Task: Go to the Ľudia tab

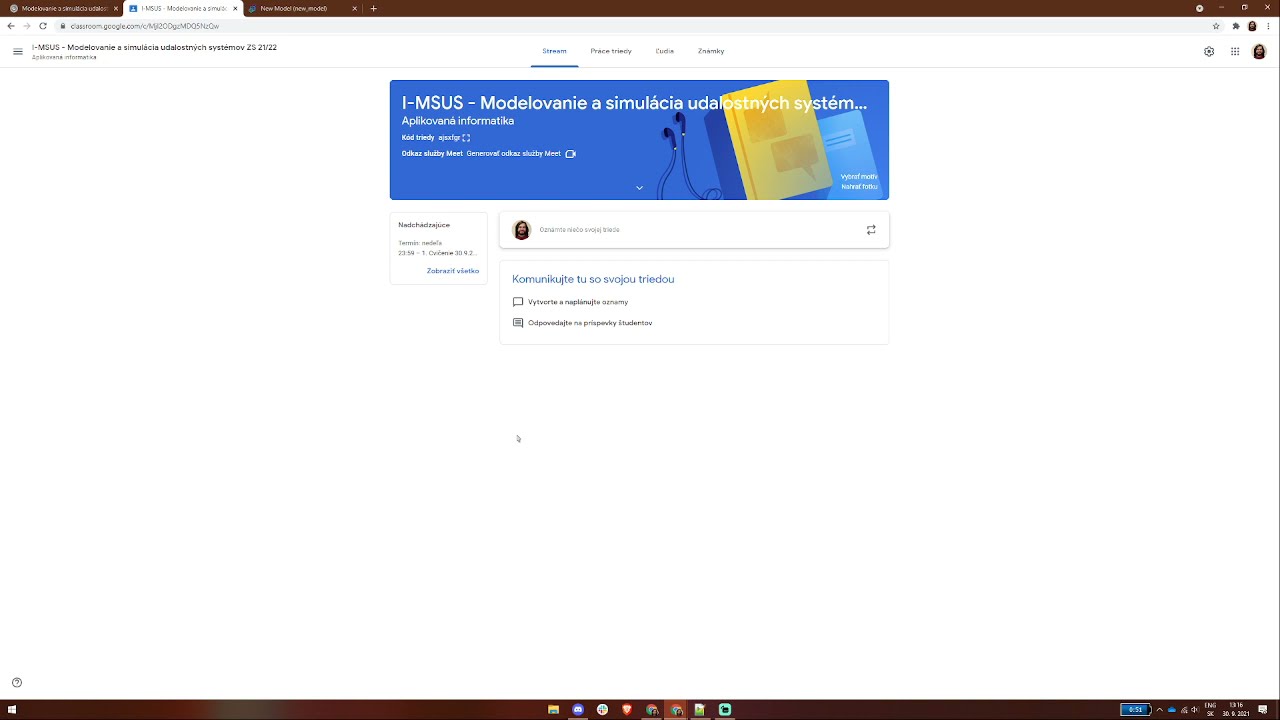Action: (665, 51)
